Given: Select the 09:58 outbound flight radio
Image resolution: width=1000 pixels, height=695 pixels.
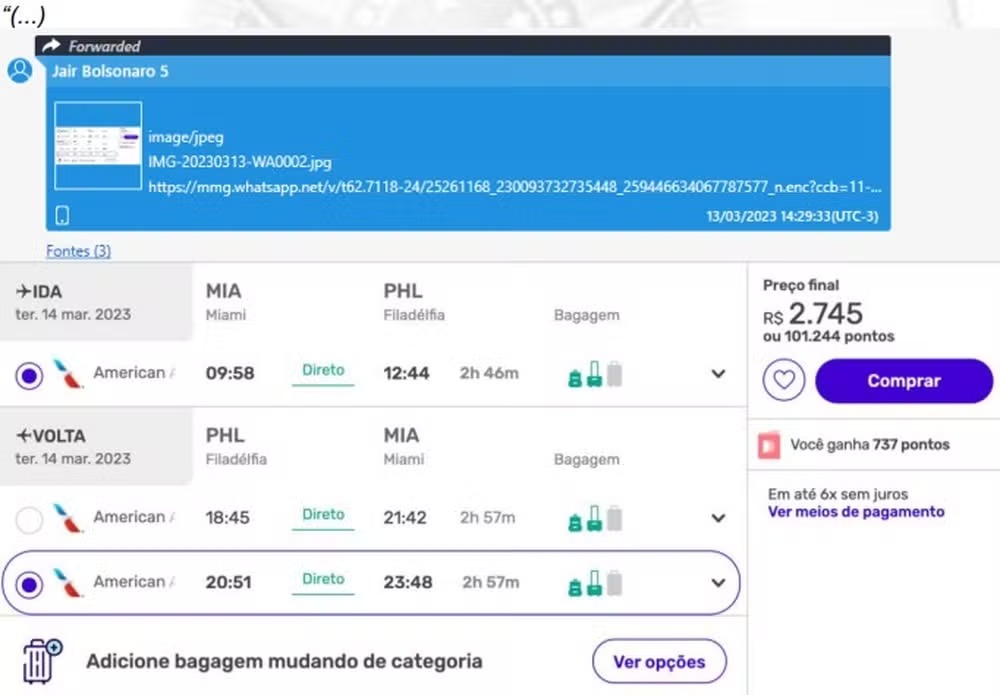Looking at the screenshot, I should 30,375.
